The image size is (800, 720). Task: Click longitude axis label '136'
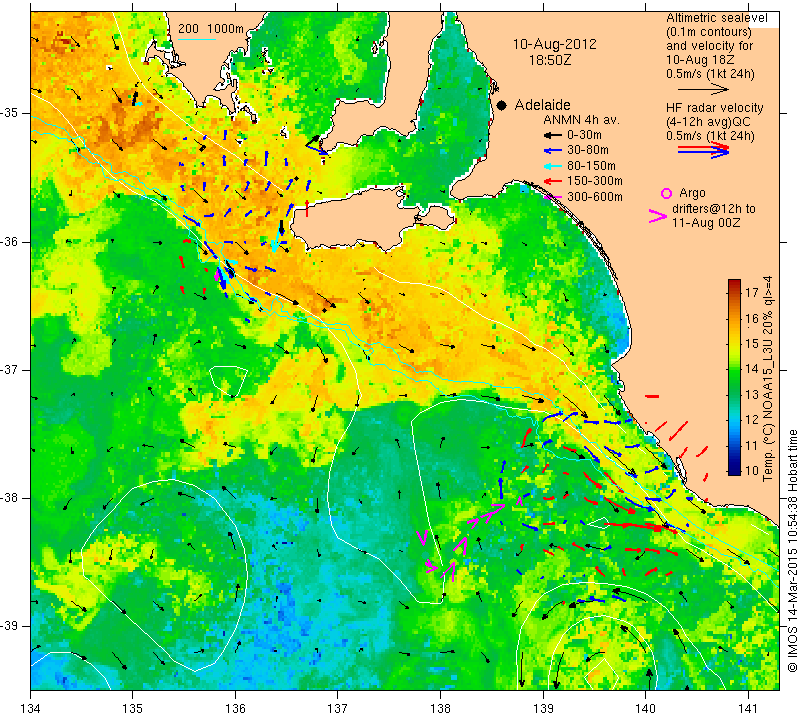point(235,709)
